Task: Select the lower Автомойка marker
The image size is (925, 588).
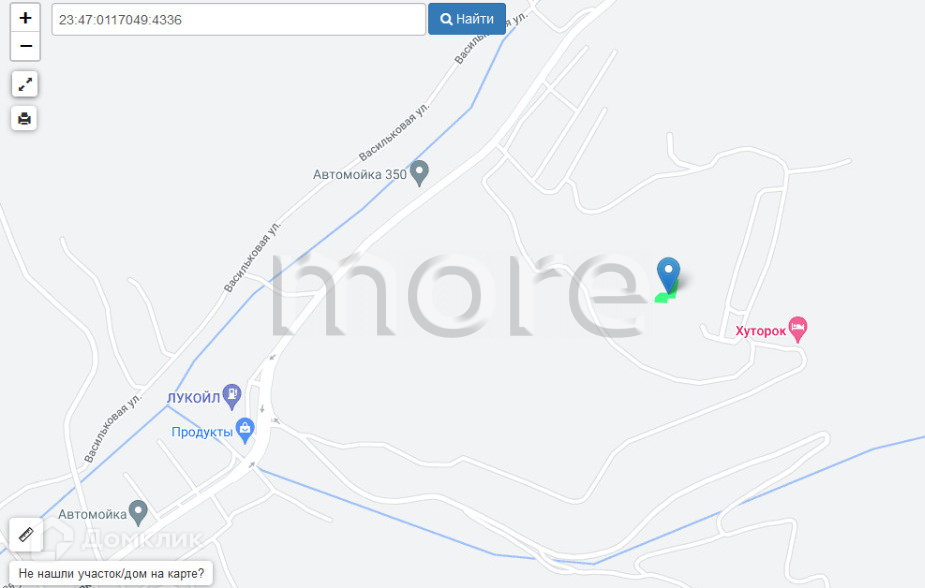Action: 138,513
